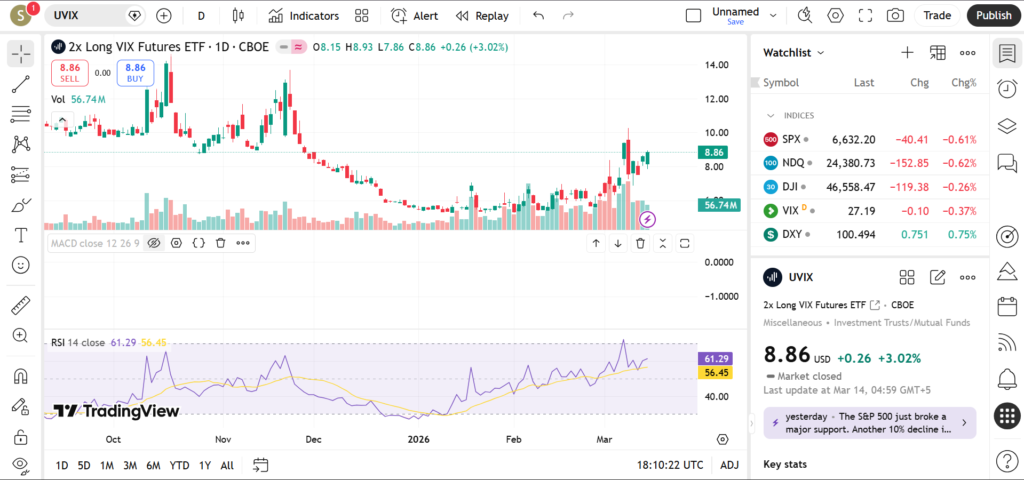The width and height of the screenshot is (1024, 480).
Task: Delete the MACD indicator with trash icon
Action: coord(220,243)
